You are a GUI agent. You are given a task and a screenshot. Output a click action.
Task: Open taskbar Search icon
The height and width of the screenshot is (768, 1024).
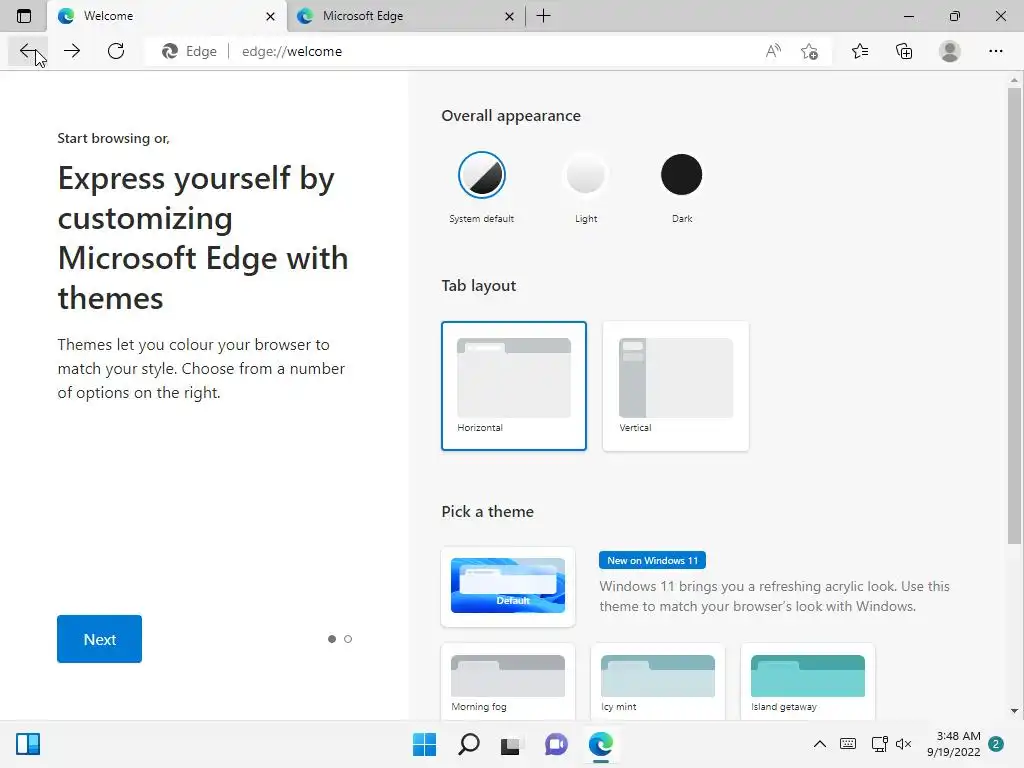tap(468, 744)
